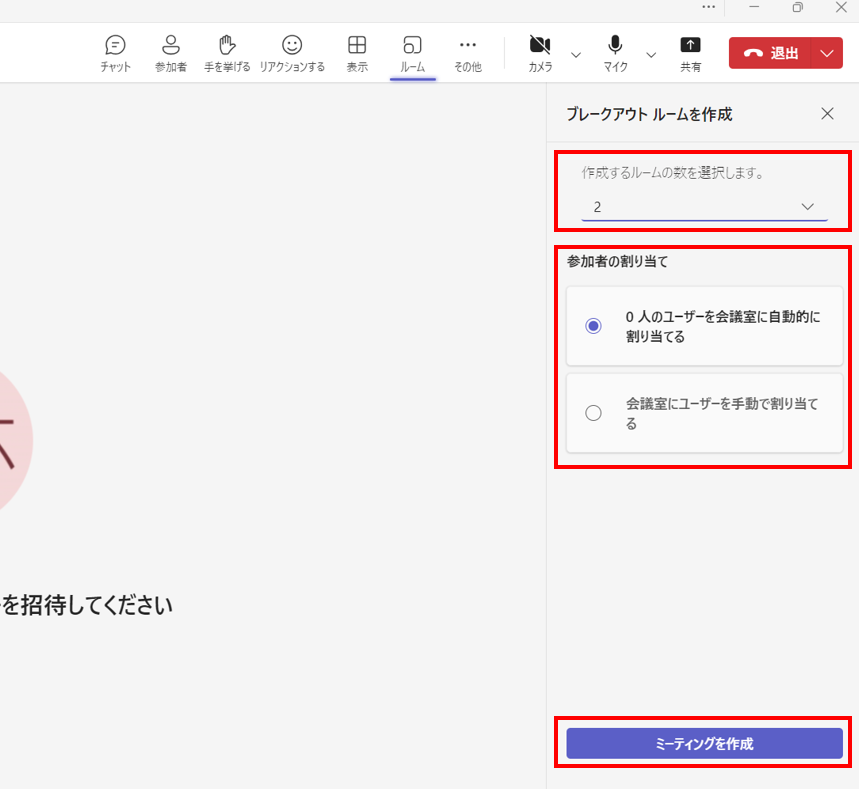The height and width of the screenshot is (789, 859).
Task: Click the 参加者の割り当て heading text
Action: click(617, 261)
